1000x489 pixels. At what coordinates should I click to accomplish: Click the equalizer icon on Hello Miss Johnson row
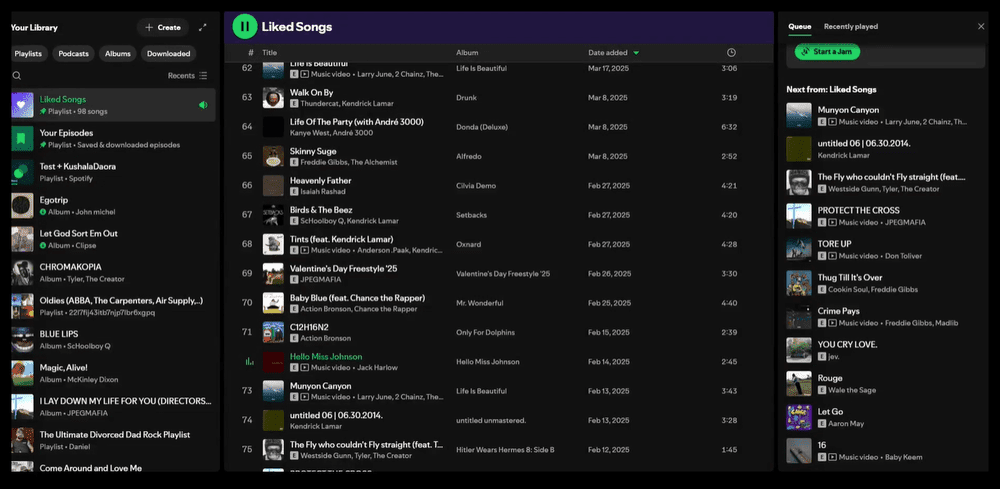coord(249,361)
